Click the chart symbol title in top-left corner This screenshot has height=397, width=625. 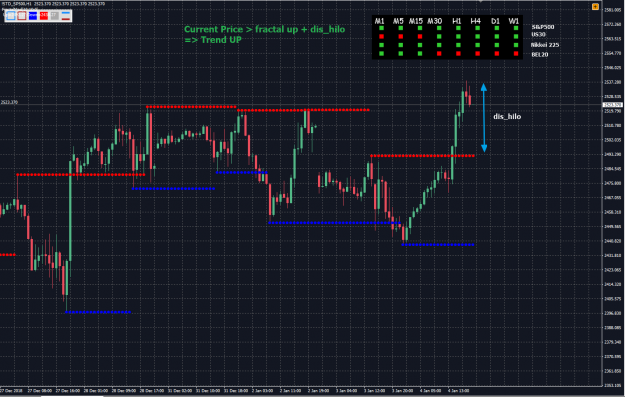pos(53,4)
